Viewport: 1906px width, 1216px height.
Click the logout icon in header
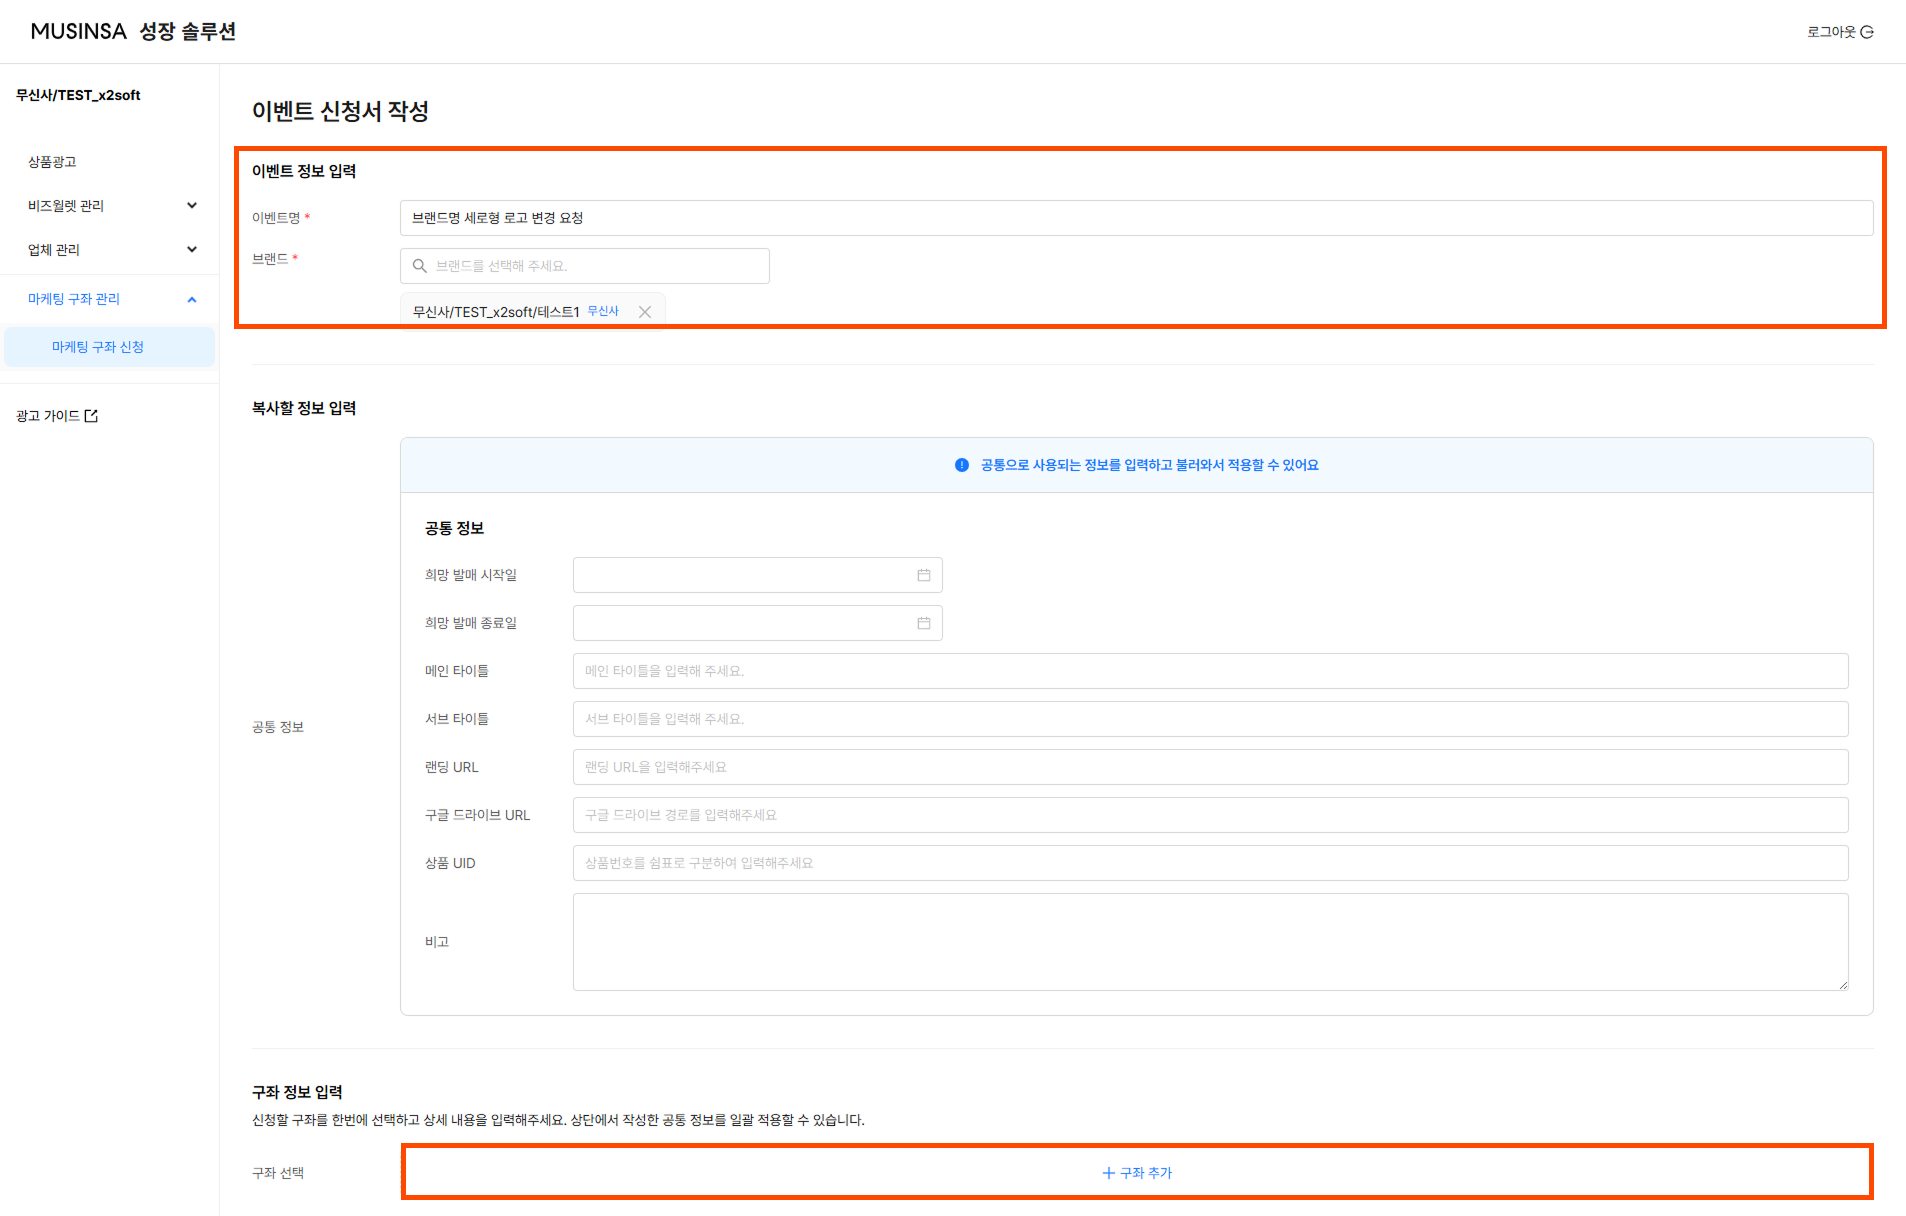click(x=1867, y=32)
